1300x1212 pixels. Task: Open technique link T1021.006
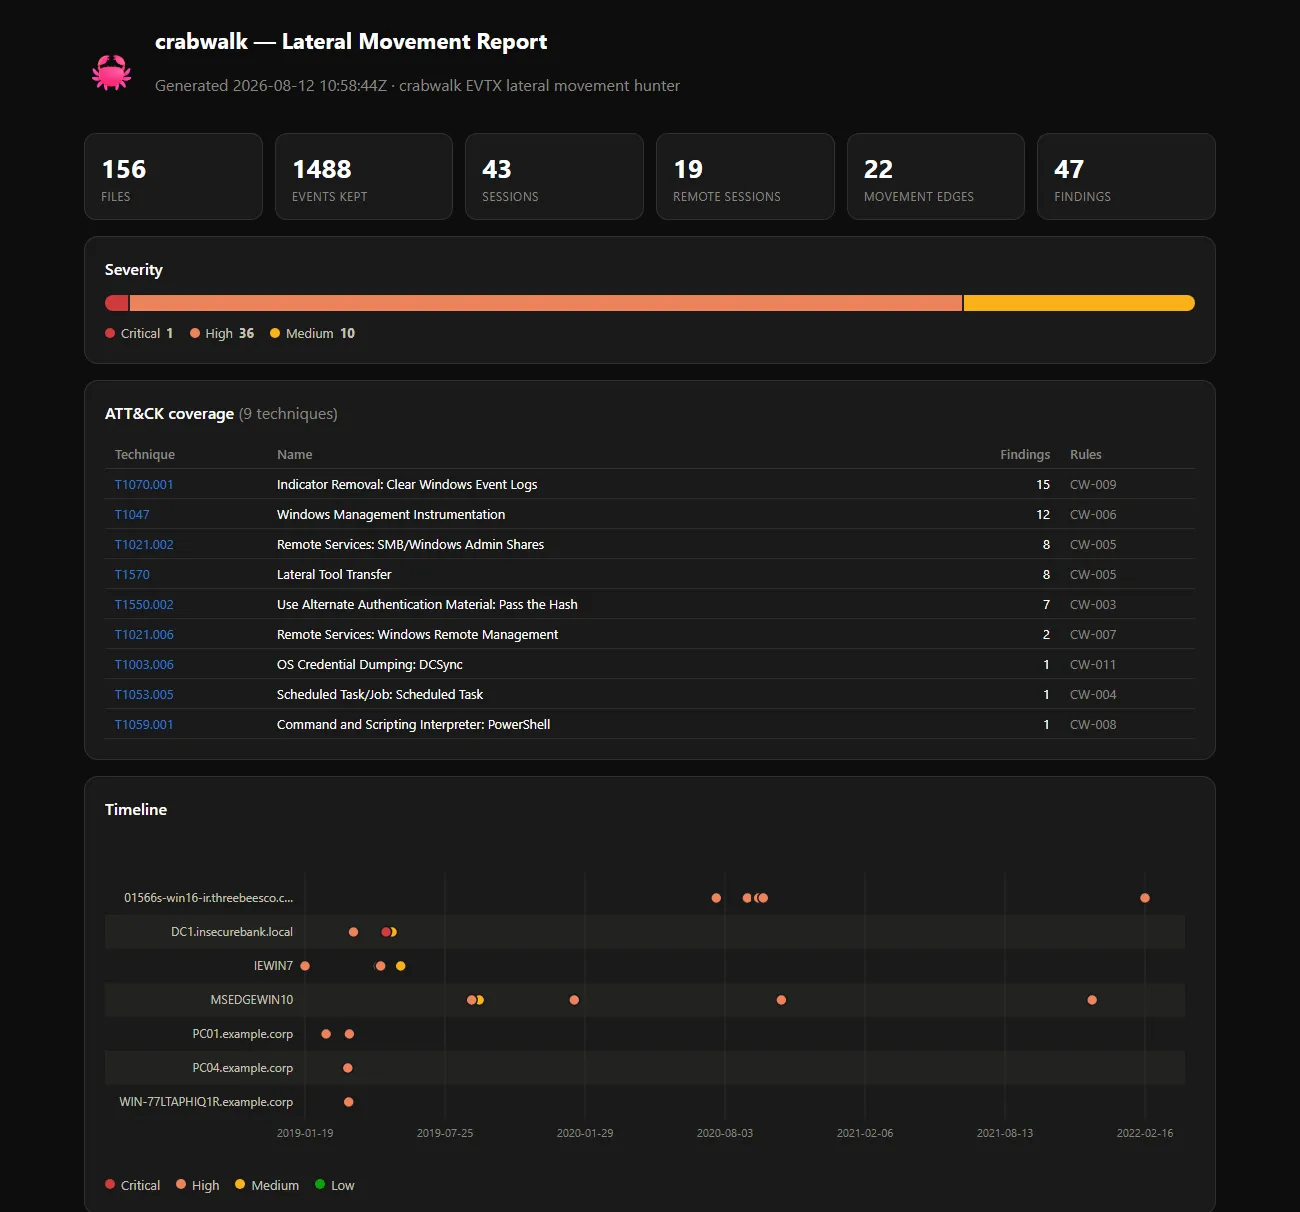pyautogui.click(x=144, y=635)
